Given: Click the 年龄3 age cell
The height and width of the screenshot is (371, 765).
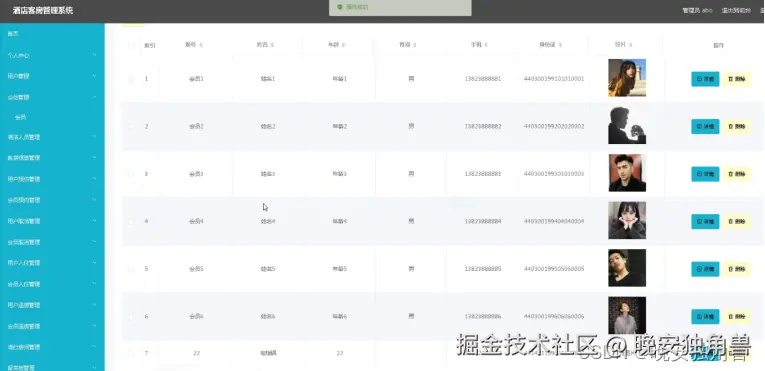Looking at the screenshot, I should coord(340,174).
